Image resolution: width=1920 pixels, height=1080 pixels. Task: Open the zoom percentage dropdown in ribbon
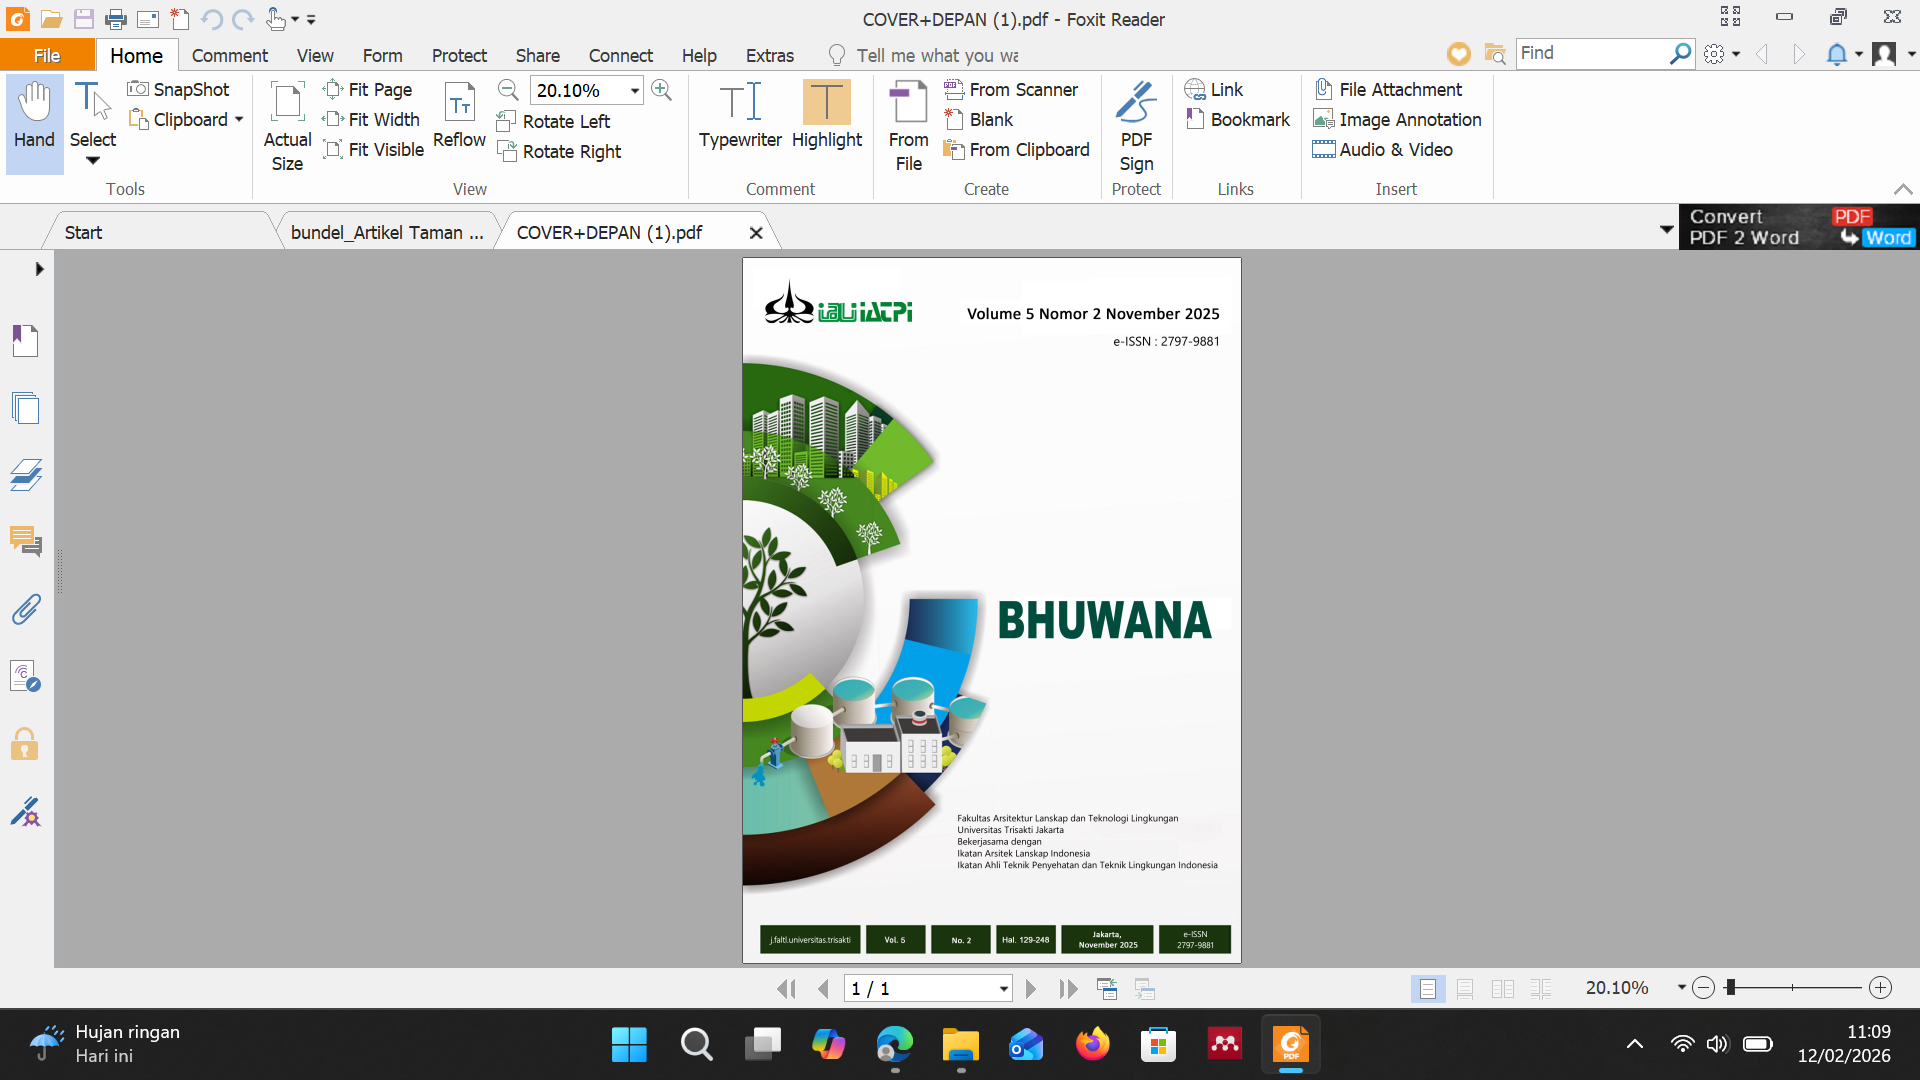pyautogui.click(x=634, y=91)
